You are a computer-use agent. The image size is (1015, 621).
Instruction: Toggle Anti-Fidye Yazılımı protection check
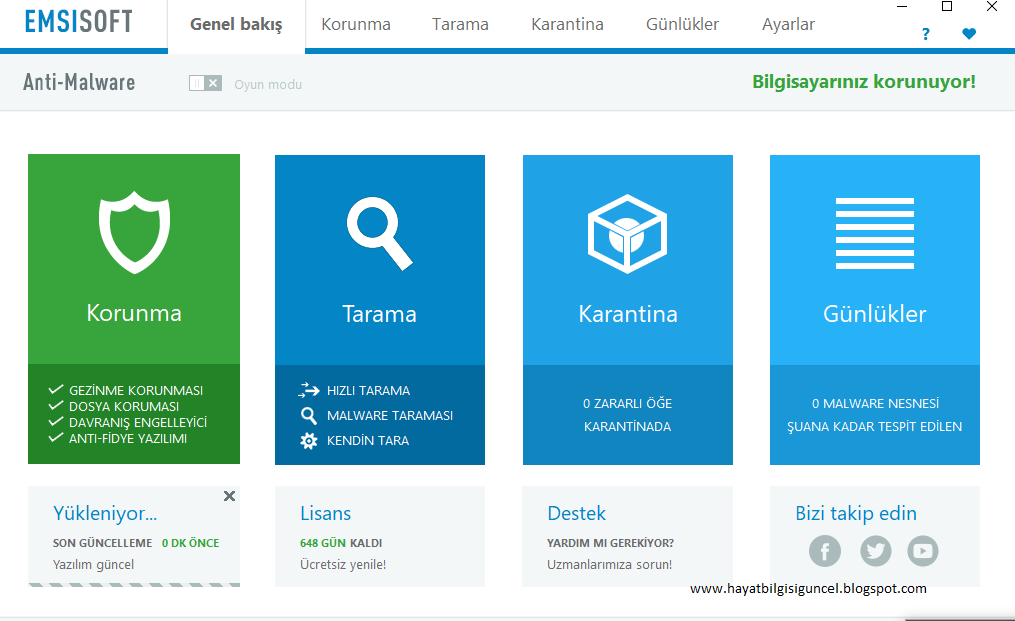pos(57,438)
